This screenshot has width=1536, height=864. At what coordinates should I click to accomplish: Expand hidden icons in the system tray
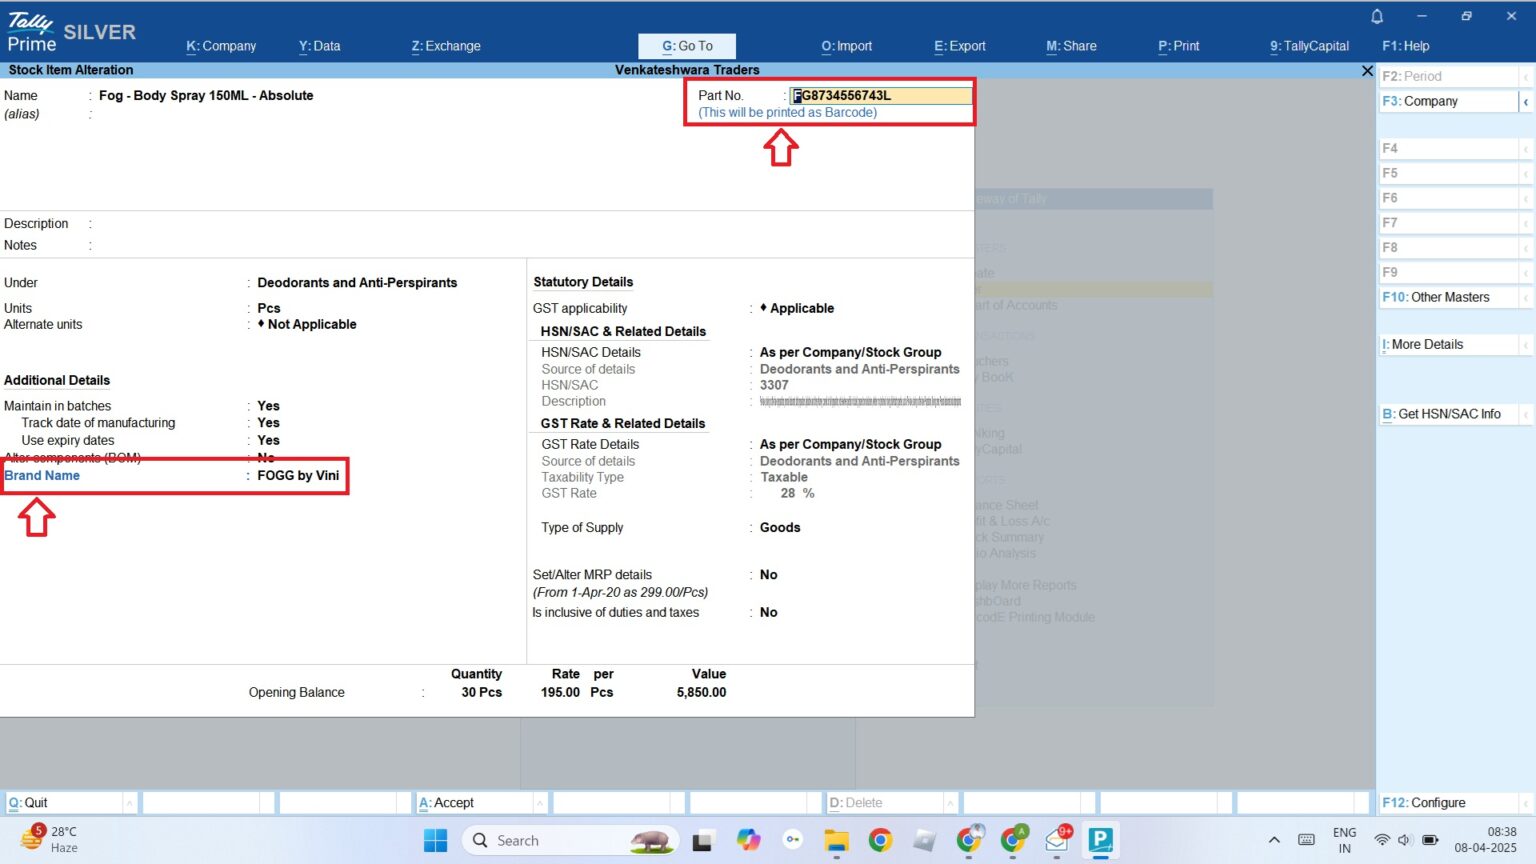pyautogui.click(x=1274, y=840)
